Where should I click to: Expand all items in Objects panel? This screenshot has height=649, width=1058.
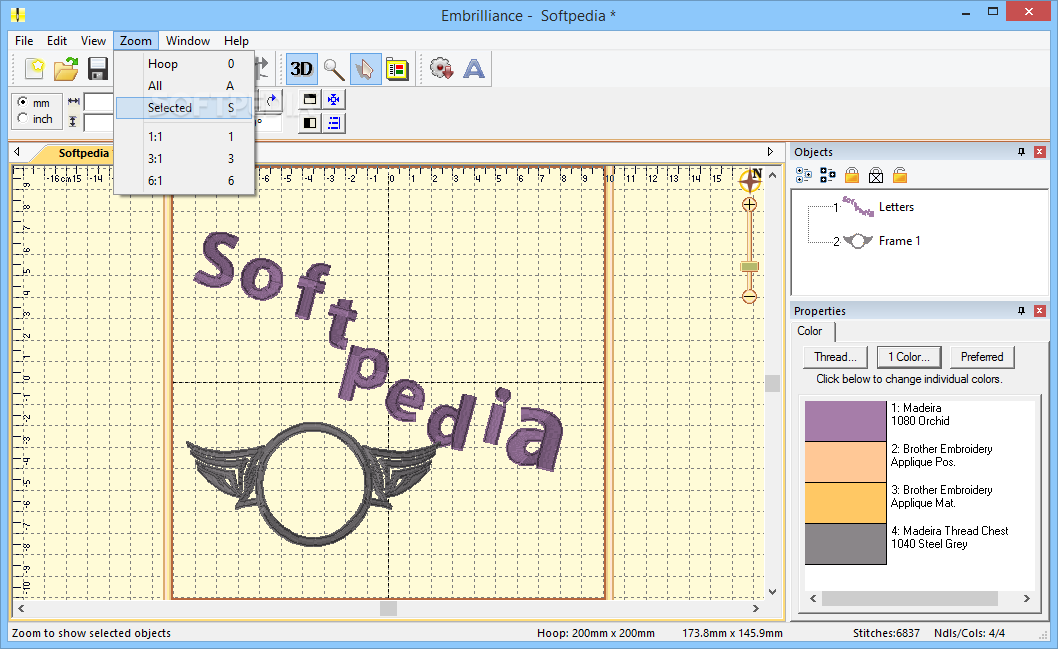coord(804,176)
